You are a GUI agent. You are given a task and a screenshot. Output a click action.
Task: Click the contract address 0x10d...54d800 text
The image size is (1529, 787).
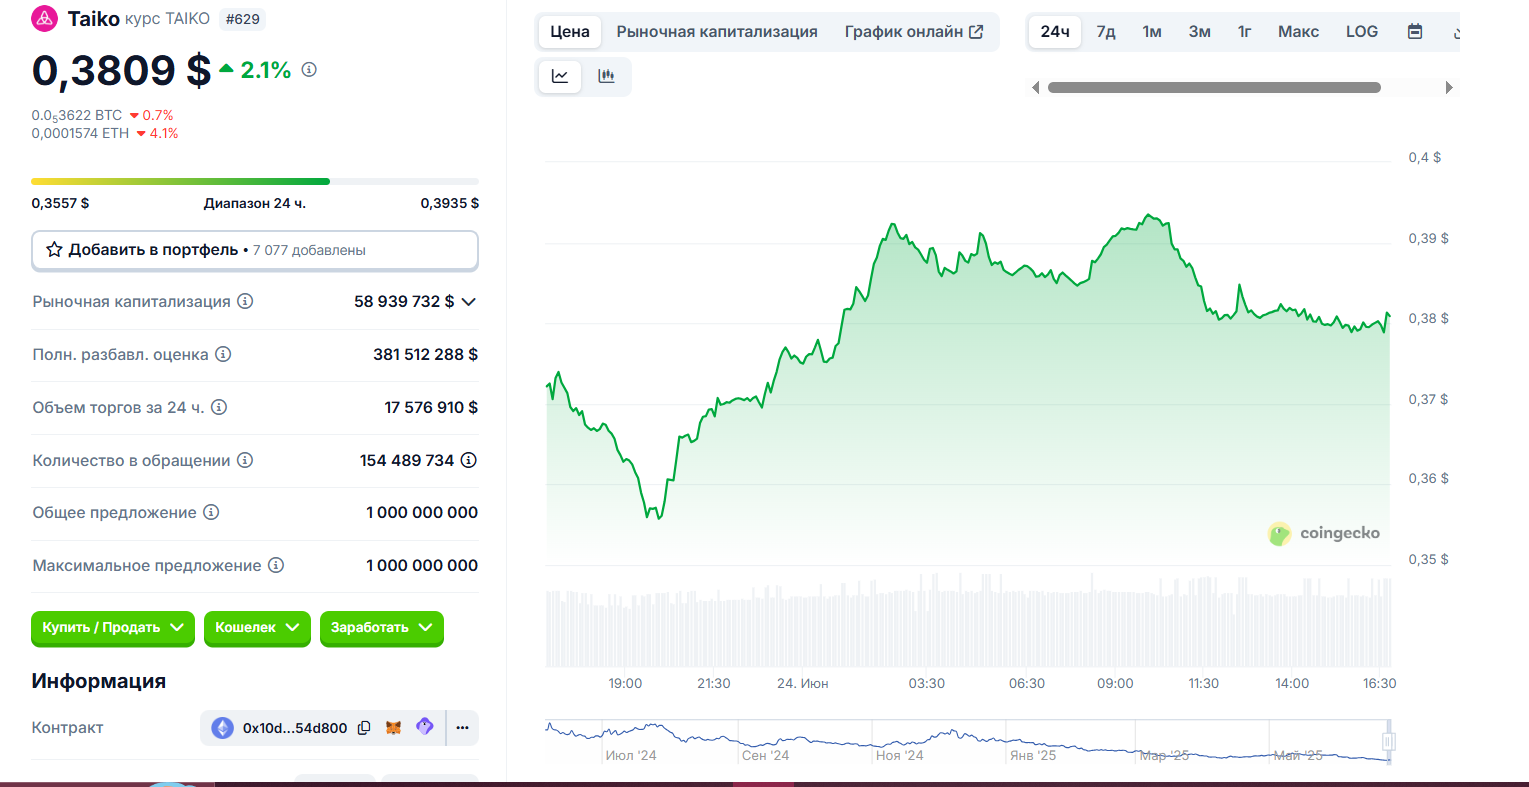pos(295,728)
